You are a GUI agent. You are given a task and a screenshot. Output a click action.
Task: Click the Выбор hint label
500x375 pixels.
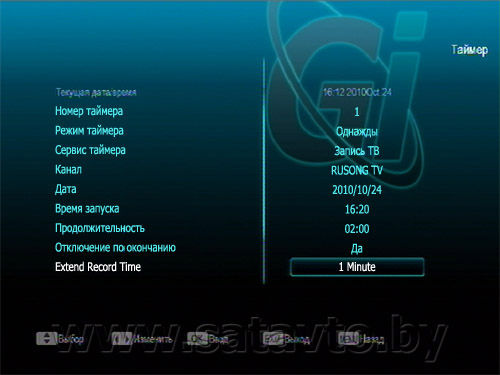tap(71, 339)
